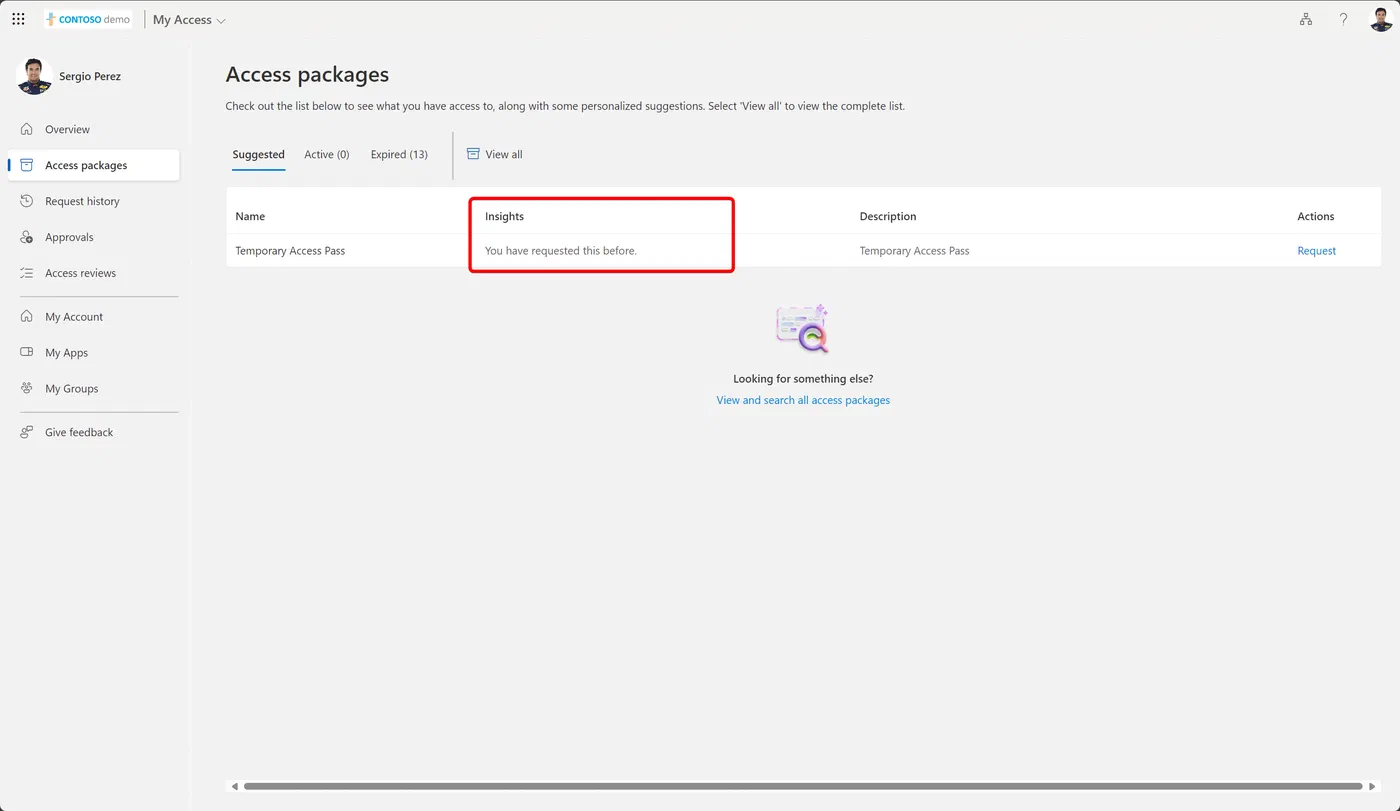The image size is (1400, 811).
Task: Click the Approvals person icon
Action: 27,237
